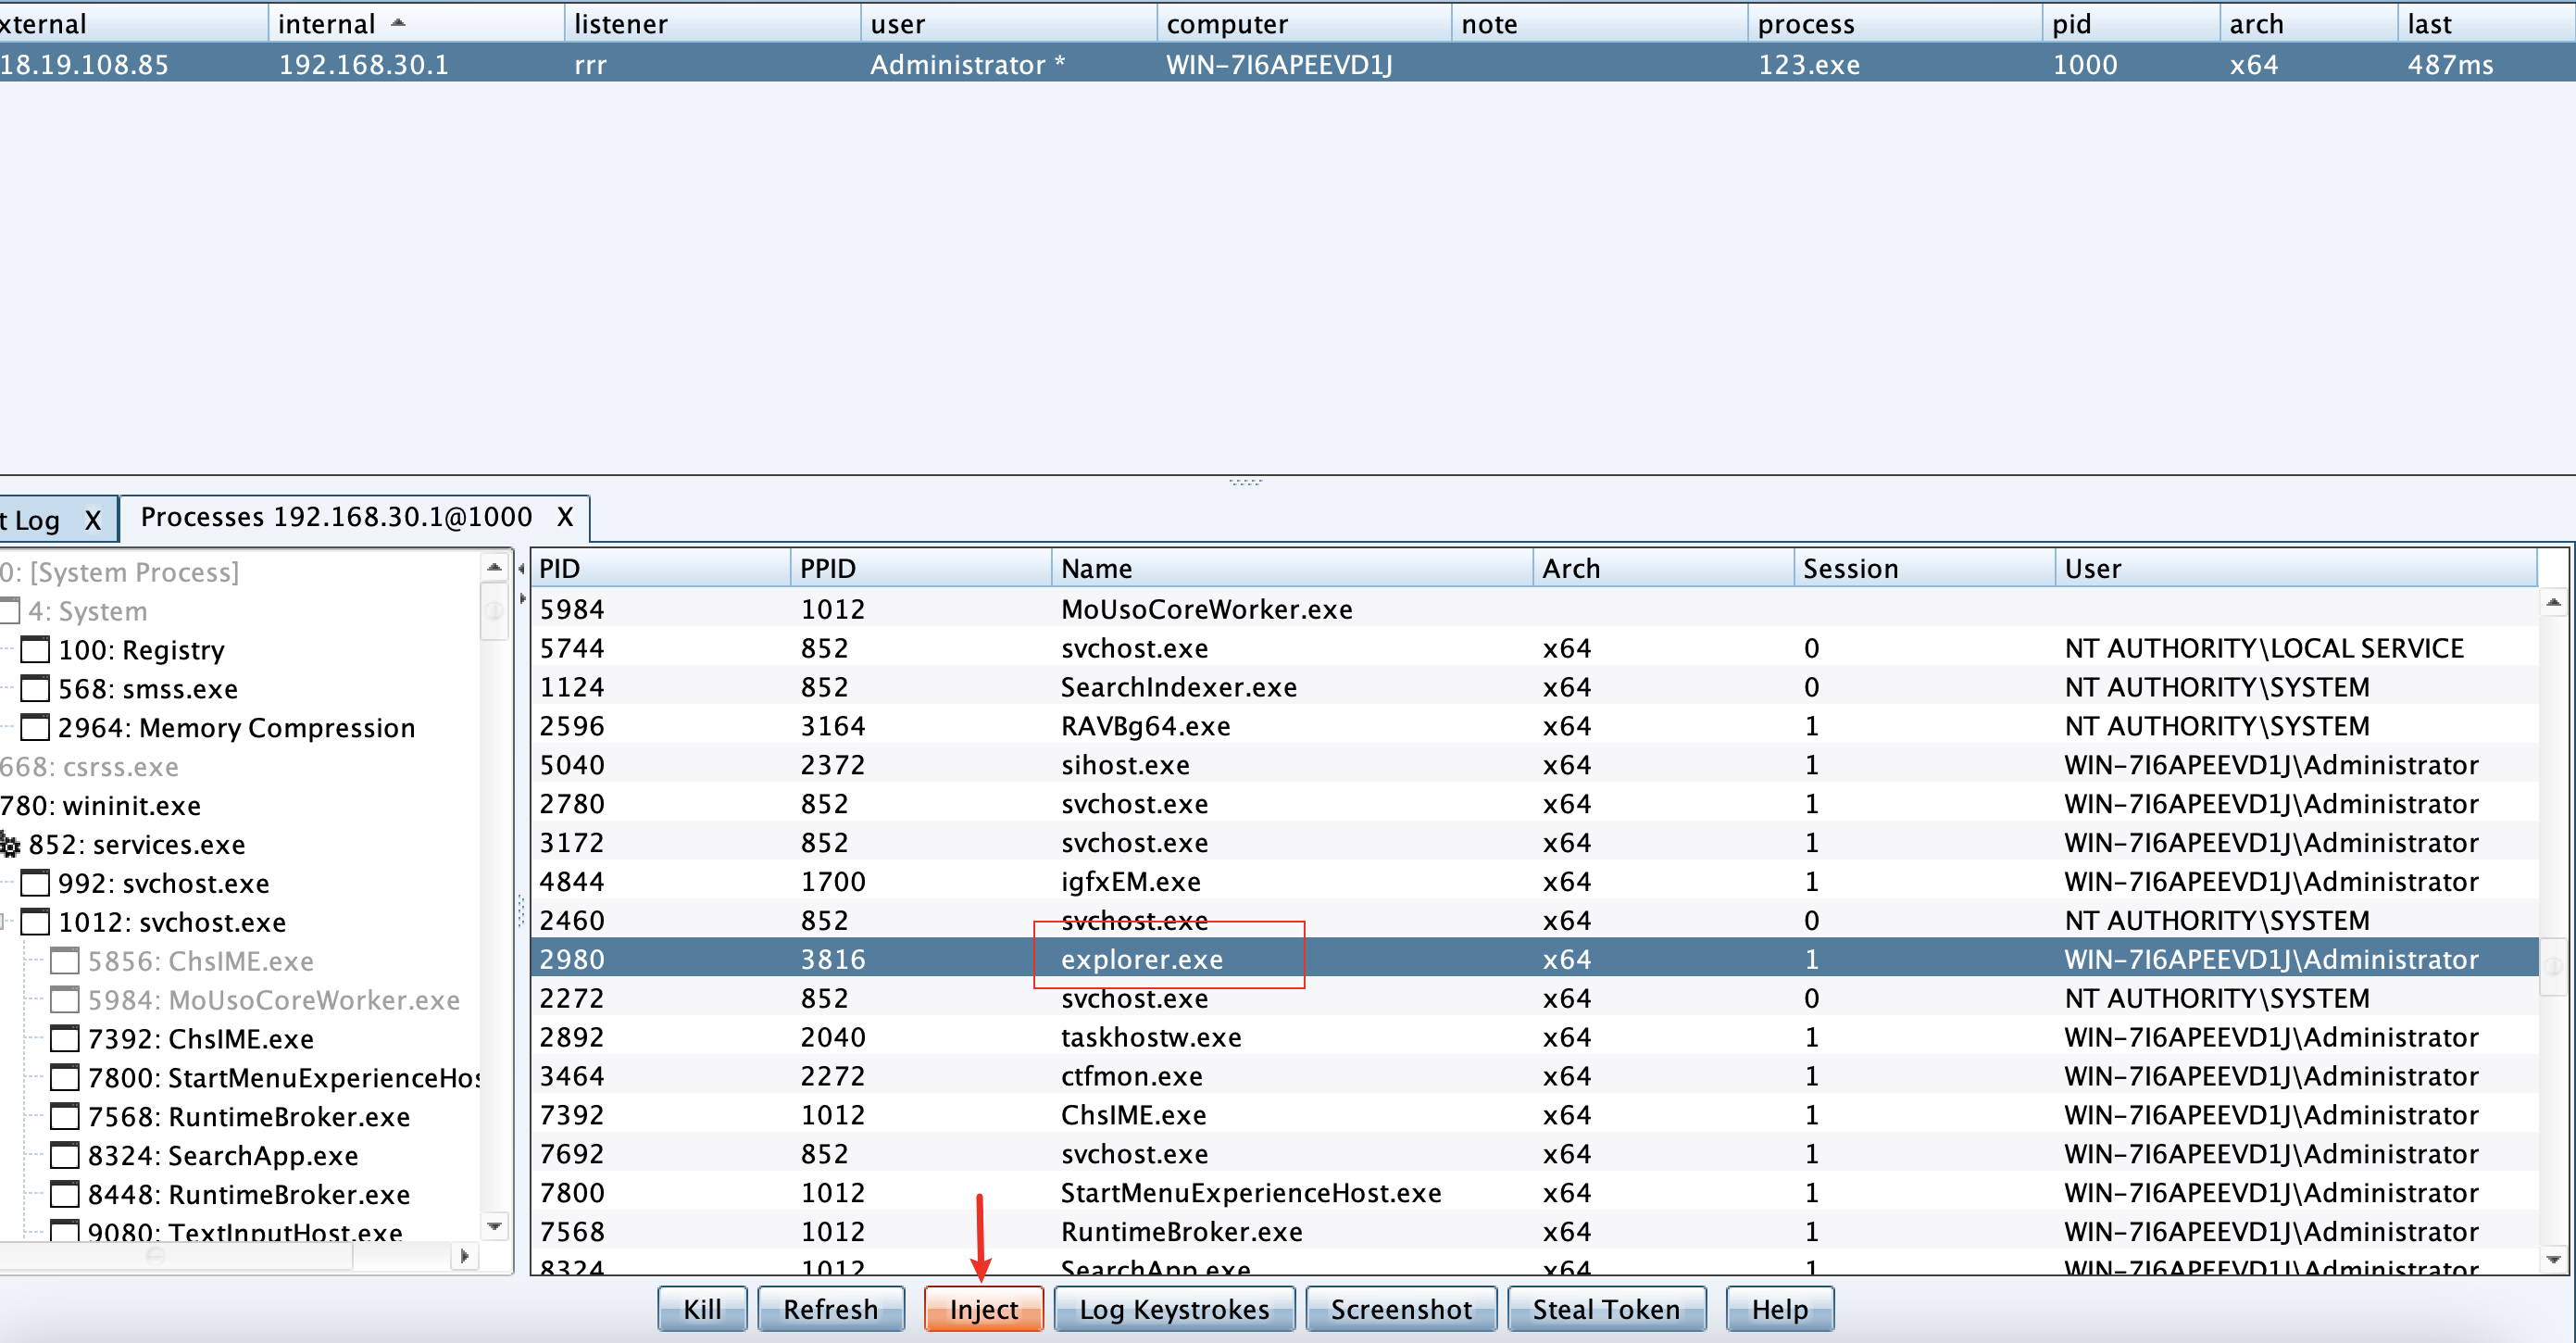
Task: Select 780: wininit.exe in process tree
Action: pos(100,806)
